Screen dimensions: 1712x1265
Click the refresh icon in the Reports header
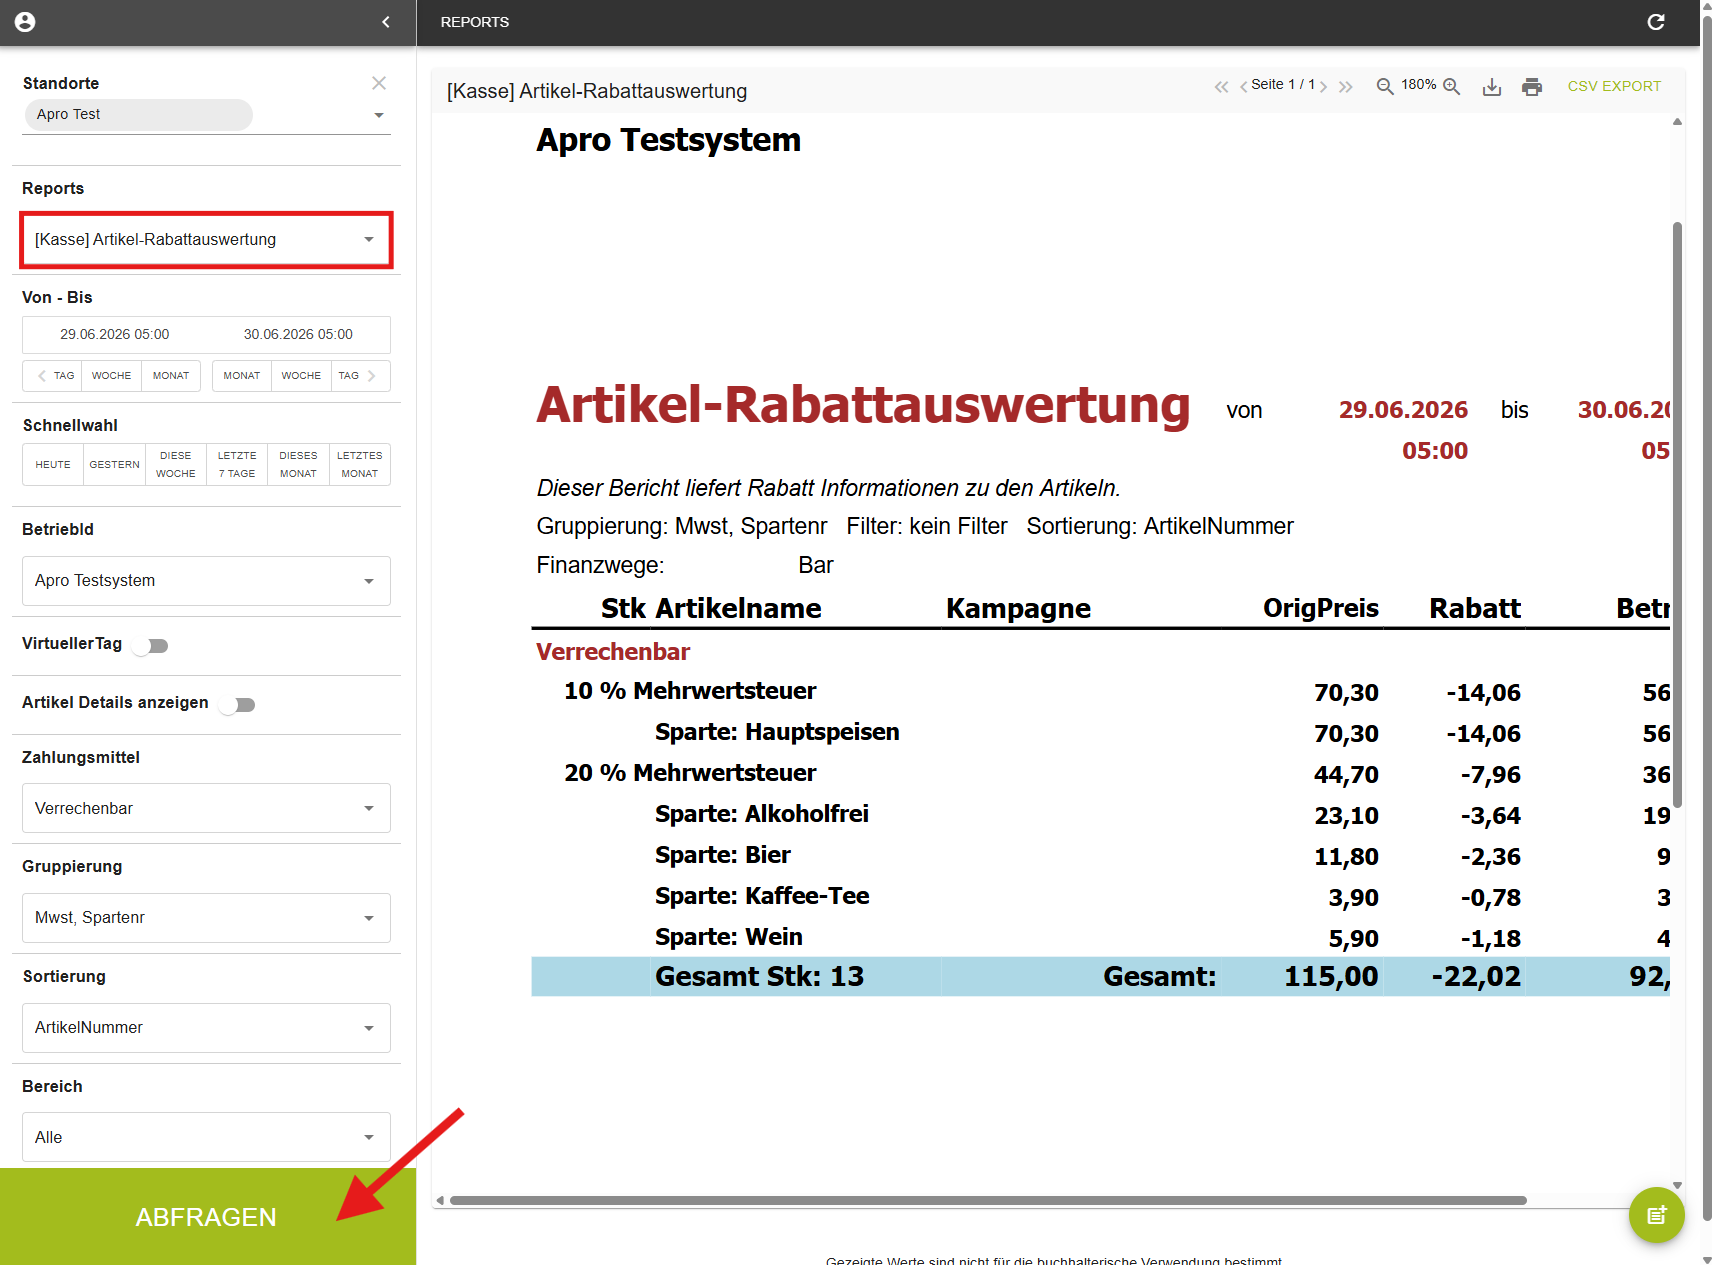1656,22
